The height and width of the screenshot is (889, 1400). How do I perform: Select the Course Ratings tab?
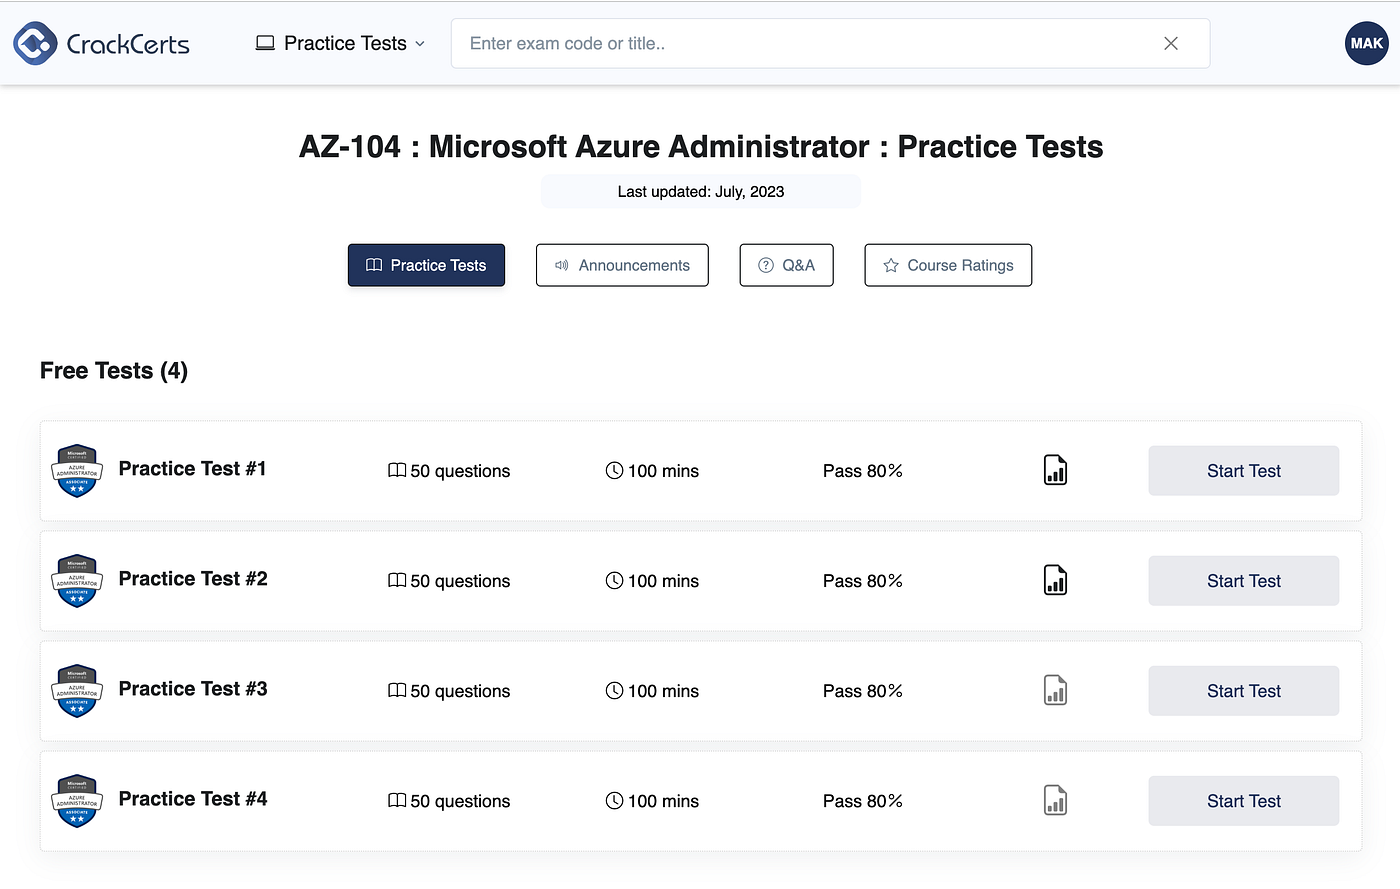[948, 265]
